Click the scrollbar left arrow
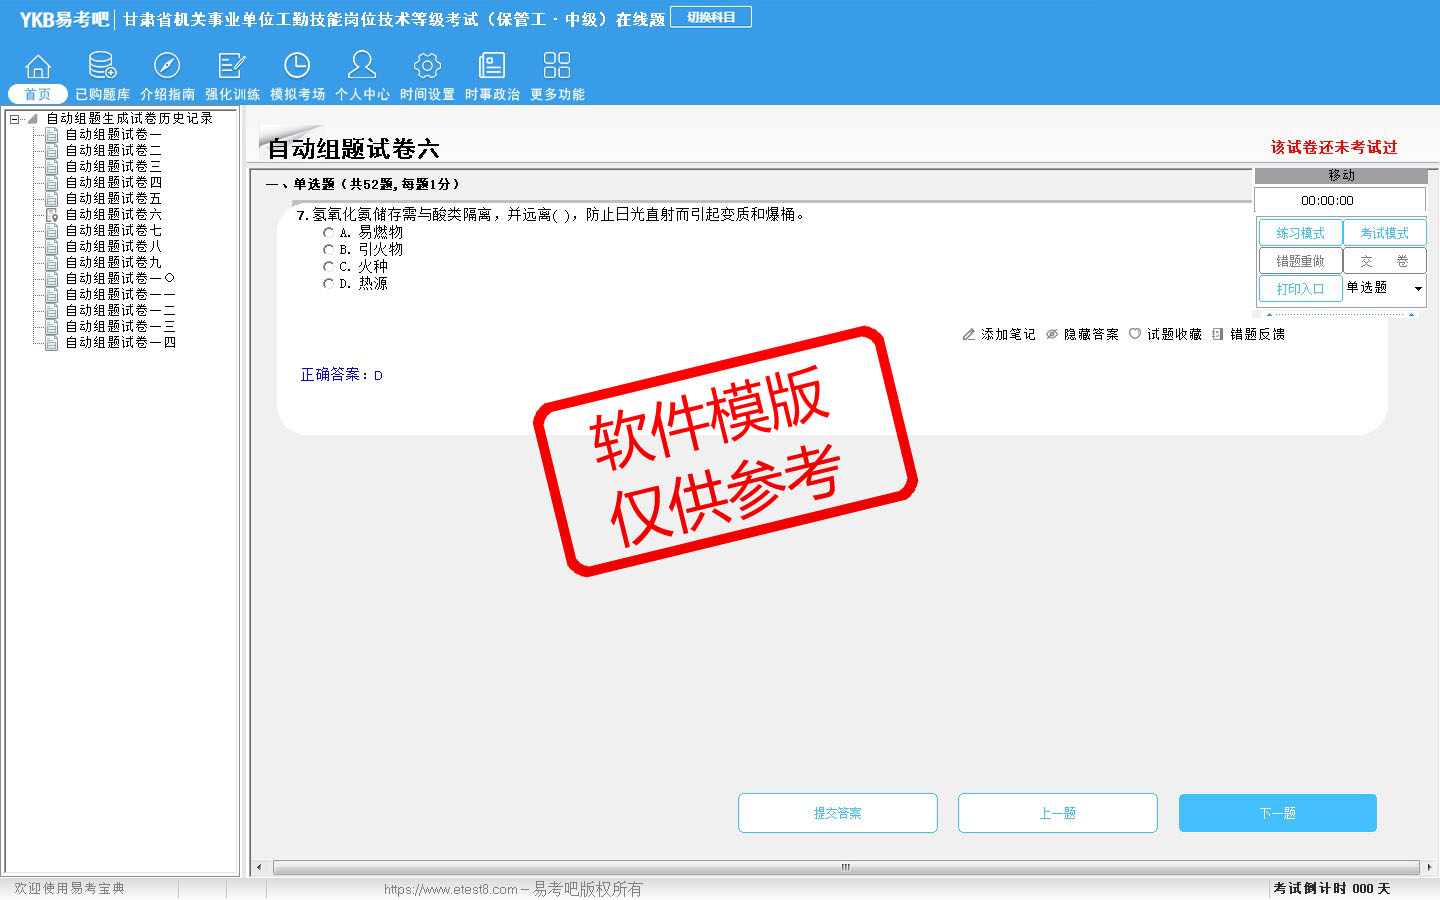1440x900 pixels. click(x=259, y=867)
